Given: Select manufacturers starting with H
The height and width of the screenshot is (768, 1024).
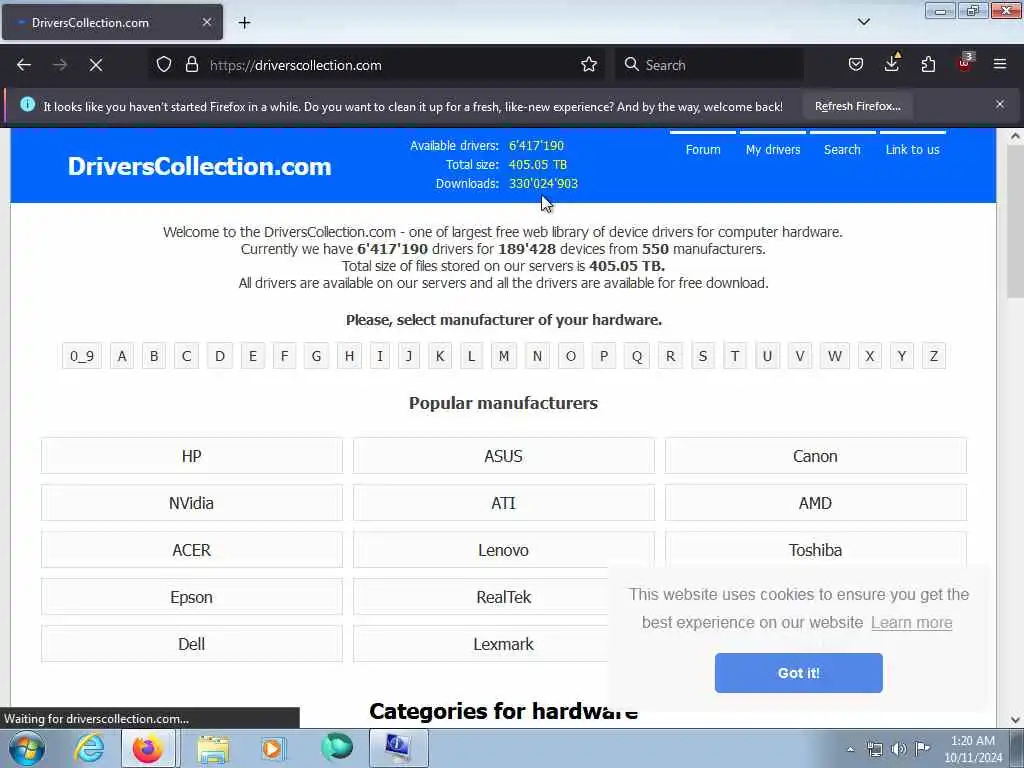Looking at the screenshot, I should point(349,356).
